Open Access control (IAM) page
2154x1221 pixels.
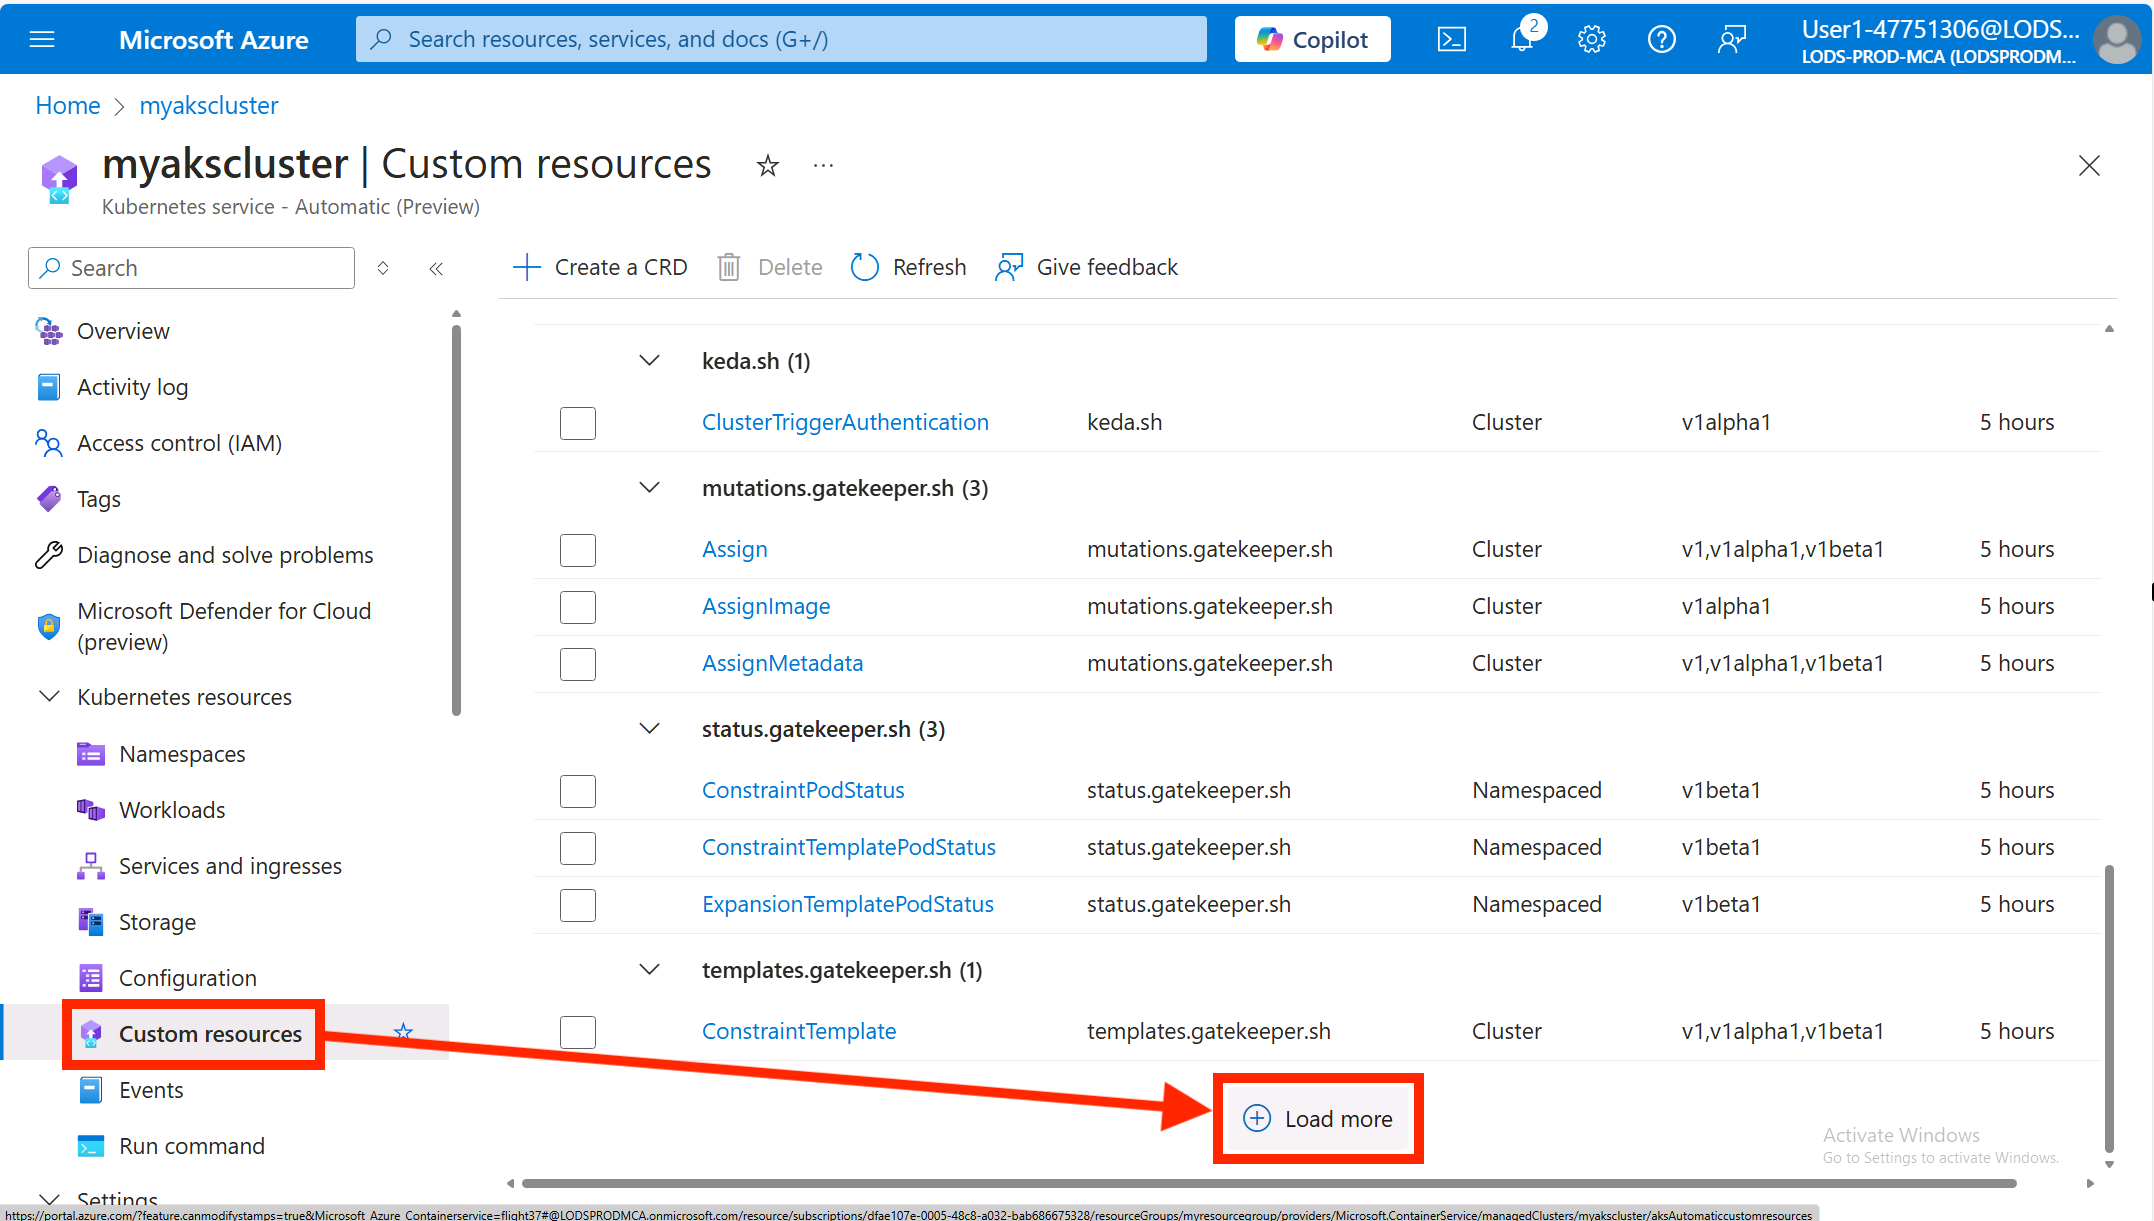coord(179,443)
